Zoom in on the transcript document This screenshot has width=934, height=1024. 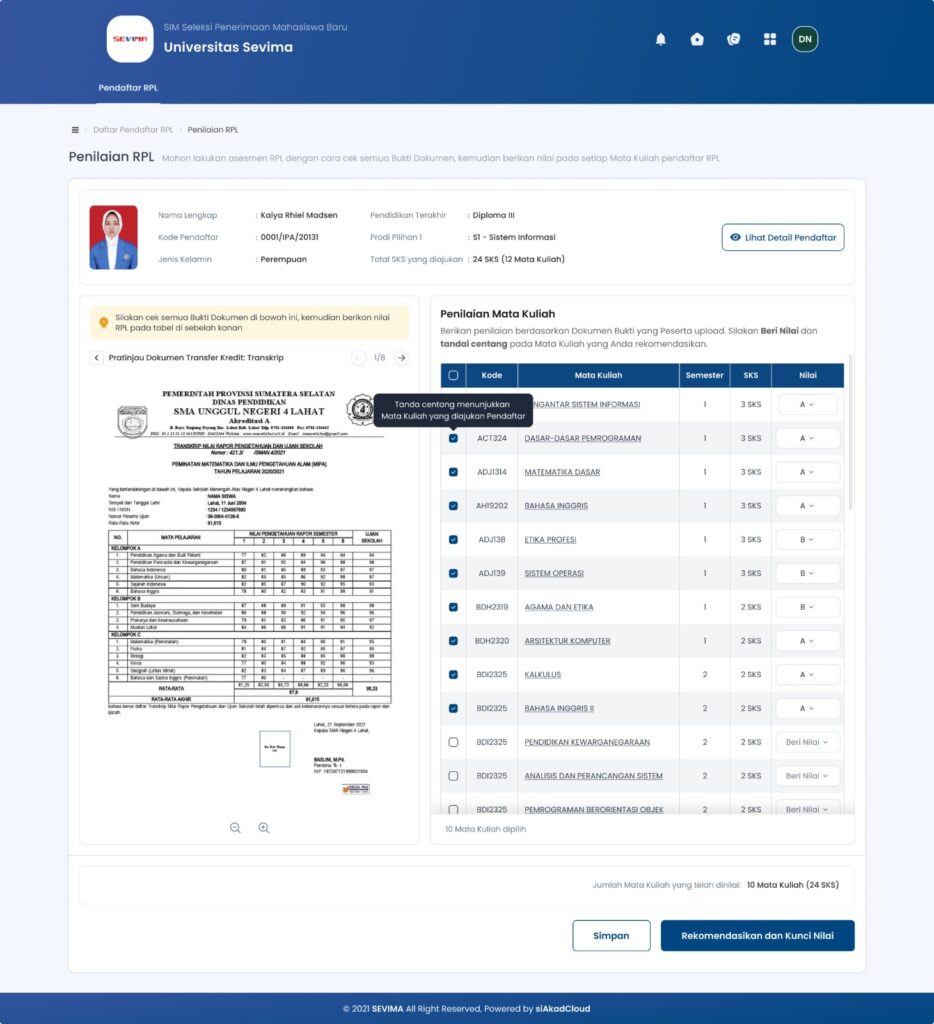click(262, 828)
